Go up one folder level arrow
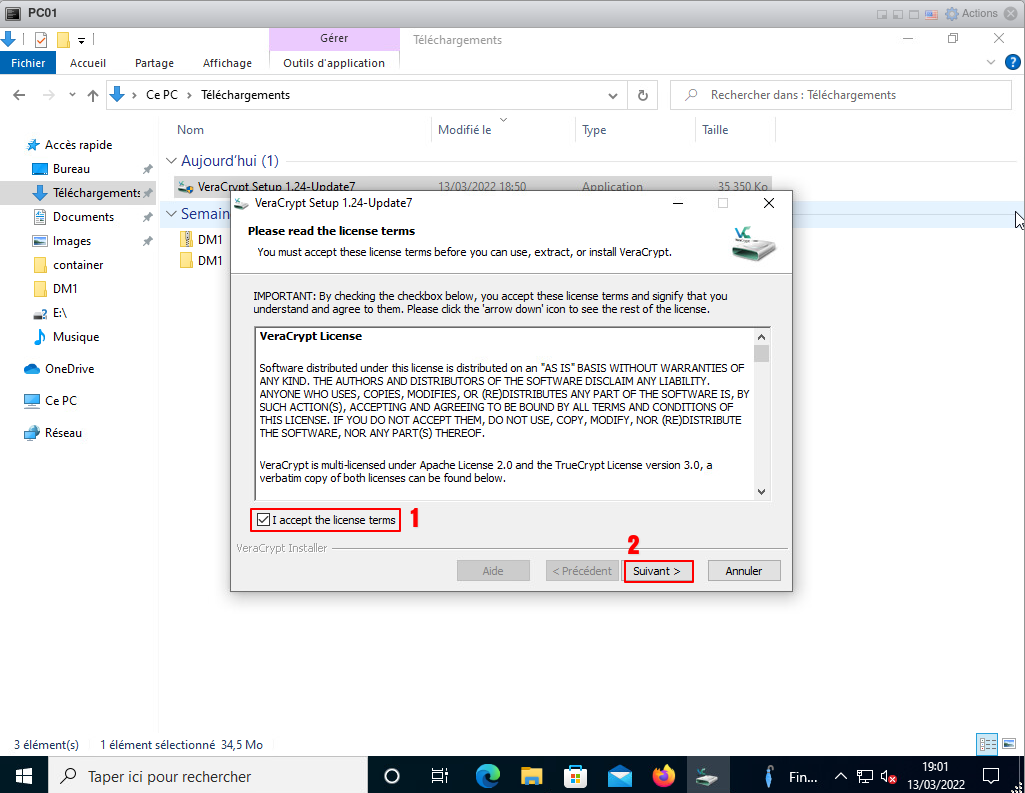The width and height of the screenshot is (1025, 793). coord(93,95)
